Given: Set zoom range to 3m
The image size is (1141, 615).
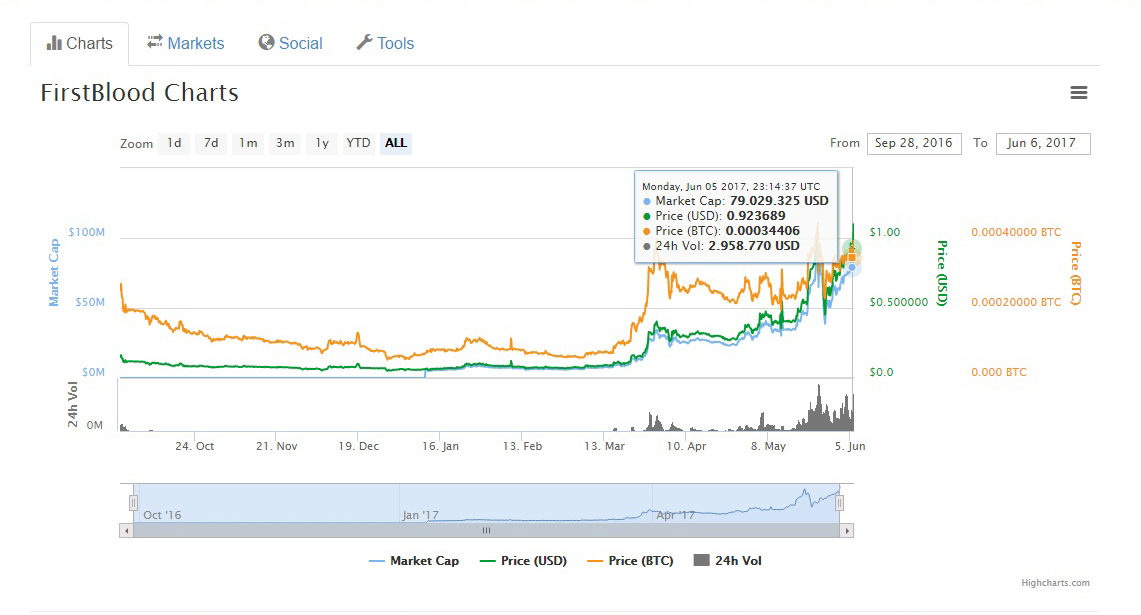Looking at the screenshot, I should (285, 143).
